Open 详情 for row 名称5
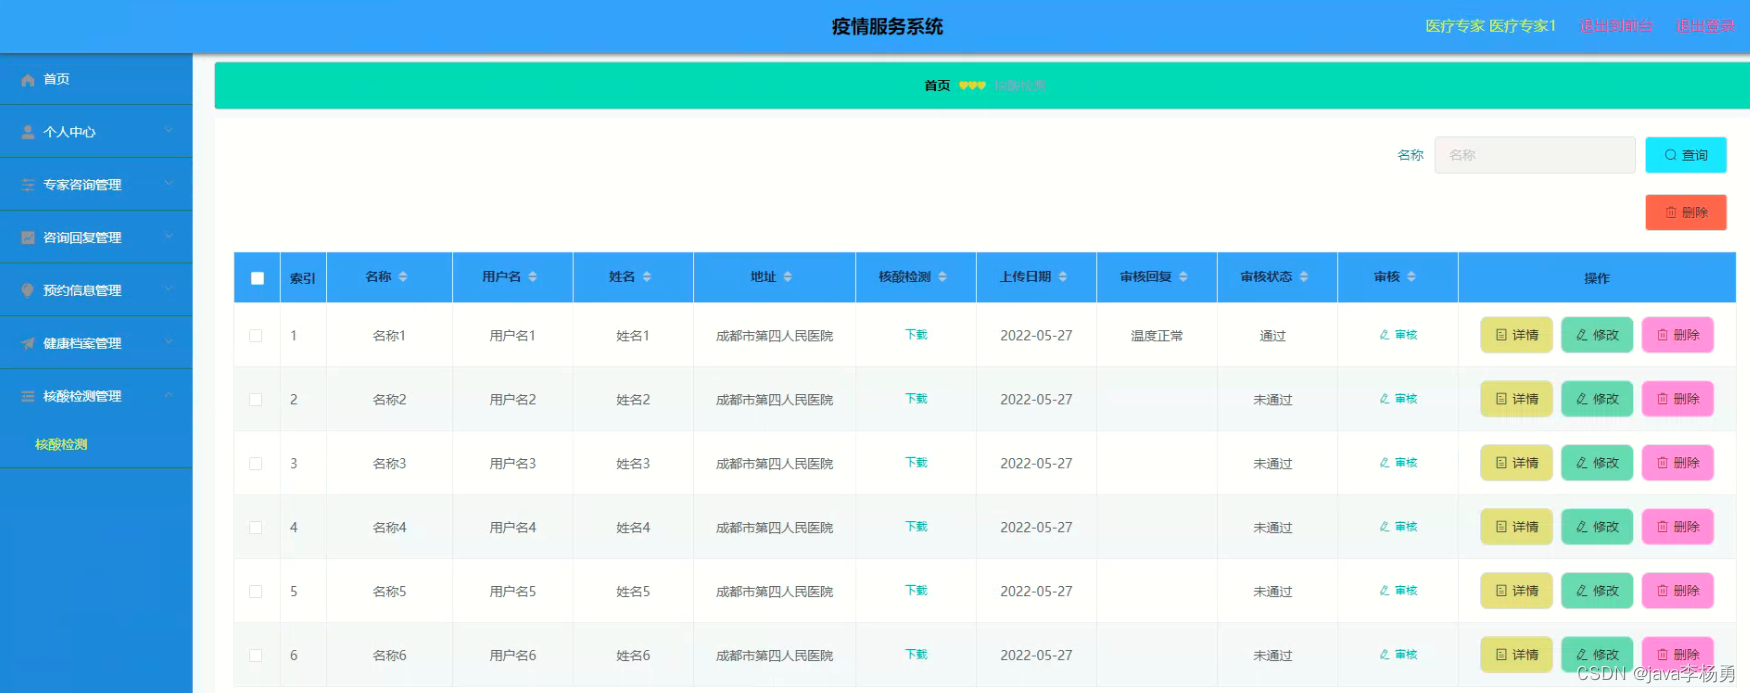The width and height of the screenshot is (1750, 693). point(1516,591)
